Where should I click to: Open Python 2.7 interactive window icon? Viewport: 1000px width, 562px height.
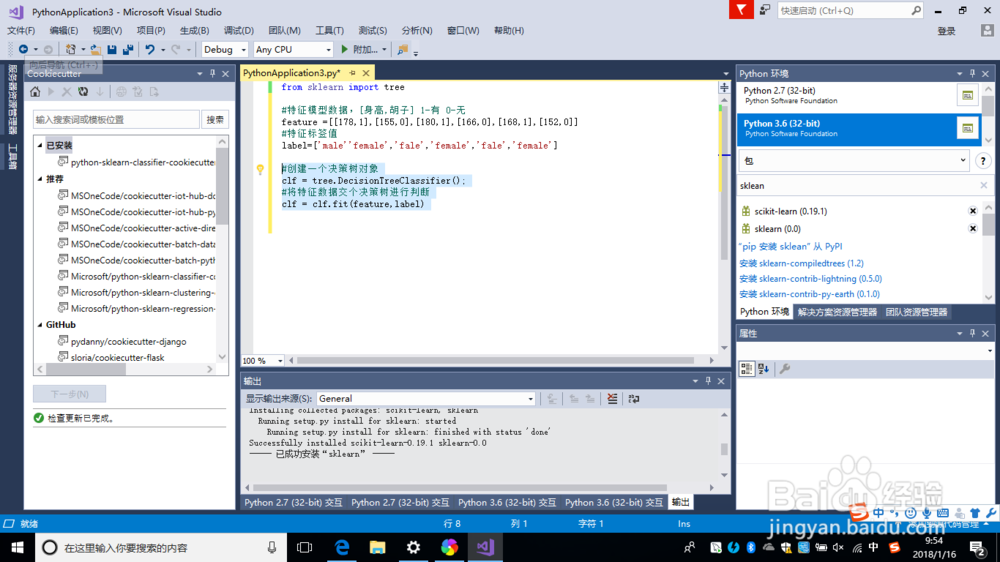click(967, 96)
